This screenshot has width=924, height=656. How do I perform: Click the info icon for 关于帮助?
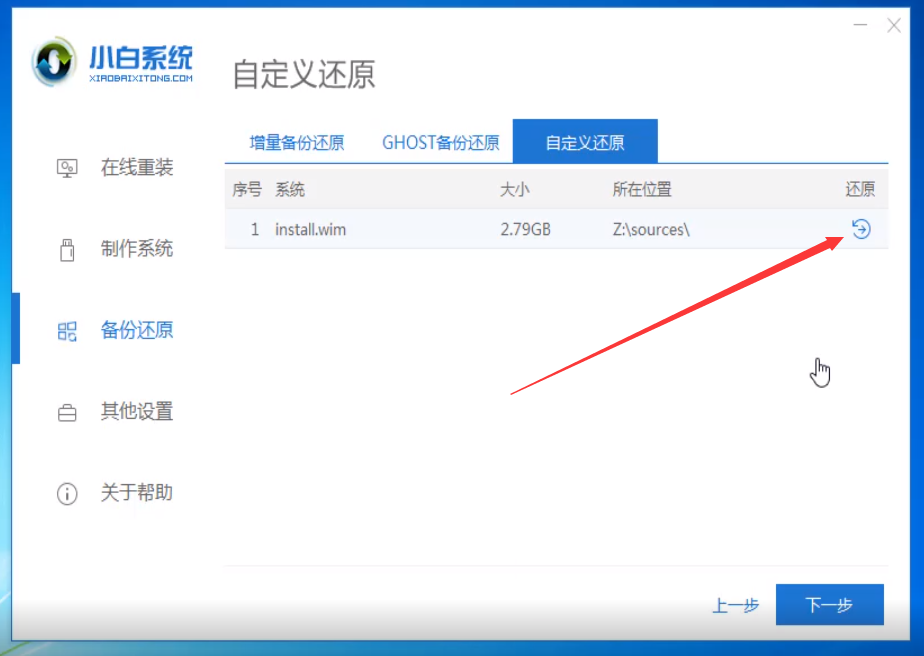67,493
